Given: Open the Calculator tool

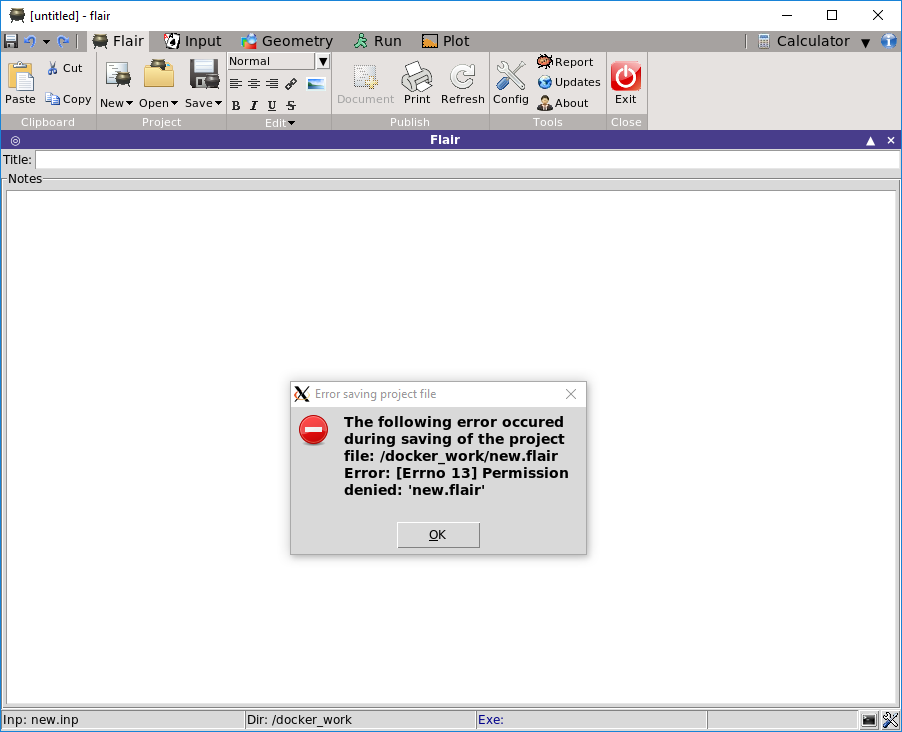Looking at the screenshot, I should (x=803, y=41).
